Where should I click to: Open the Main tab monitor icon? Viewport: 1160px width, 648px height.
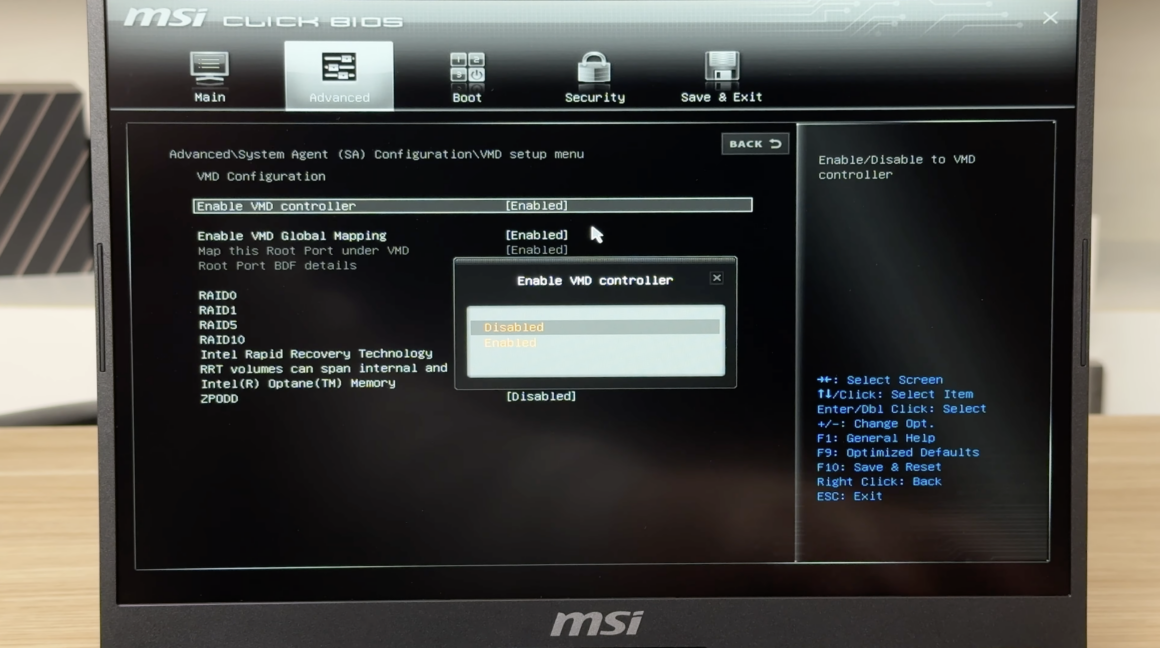tap(209, 69)
